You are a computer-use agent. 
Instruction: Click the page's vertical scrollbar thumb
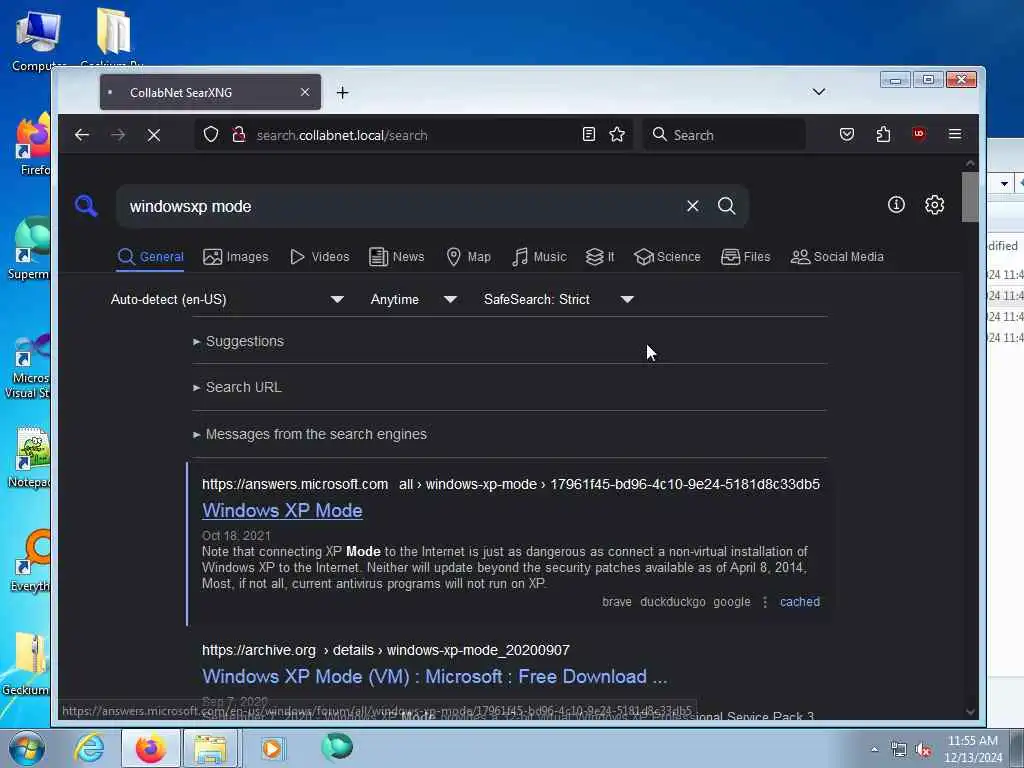pos(970,197)
